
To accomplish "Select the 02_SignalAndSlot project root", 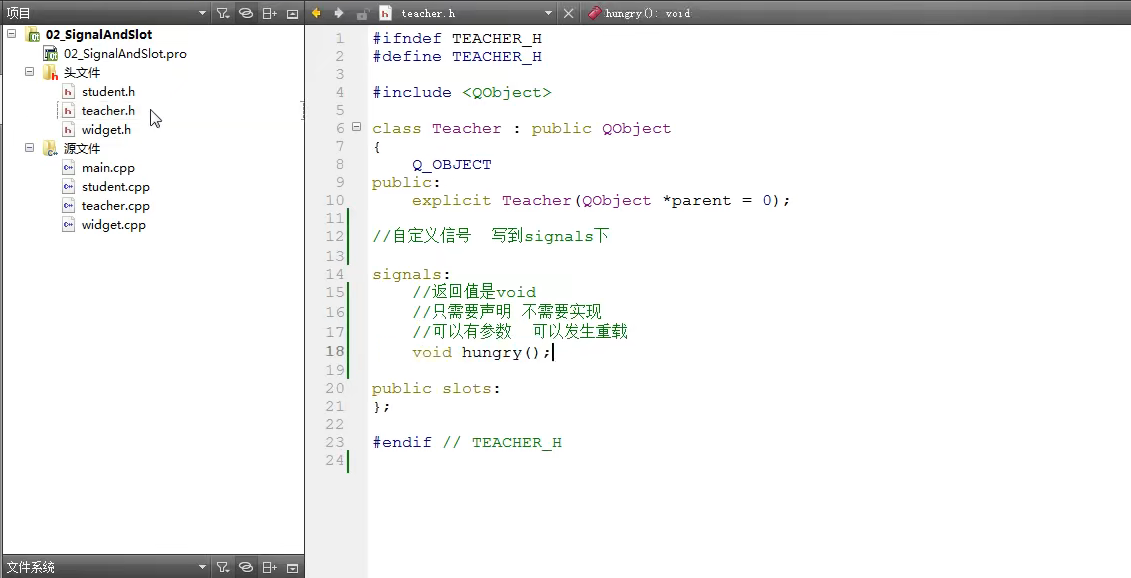I will [x=99, y=35].
